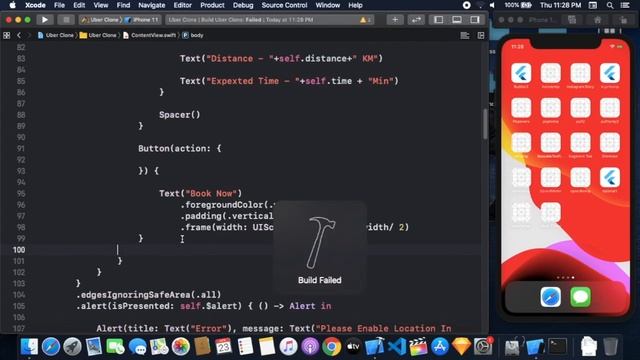The height and width of the screenshot is (360, 640).
Task: Click the editor vertical scrollbar
Action: point(485,124)
